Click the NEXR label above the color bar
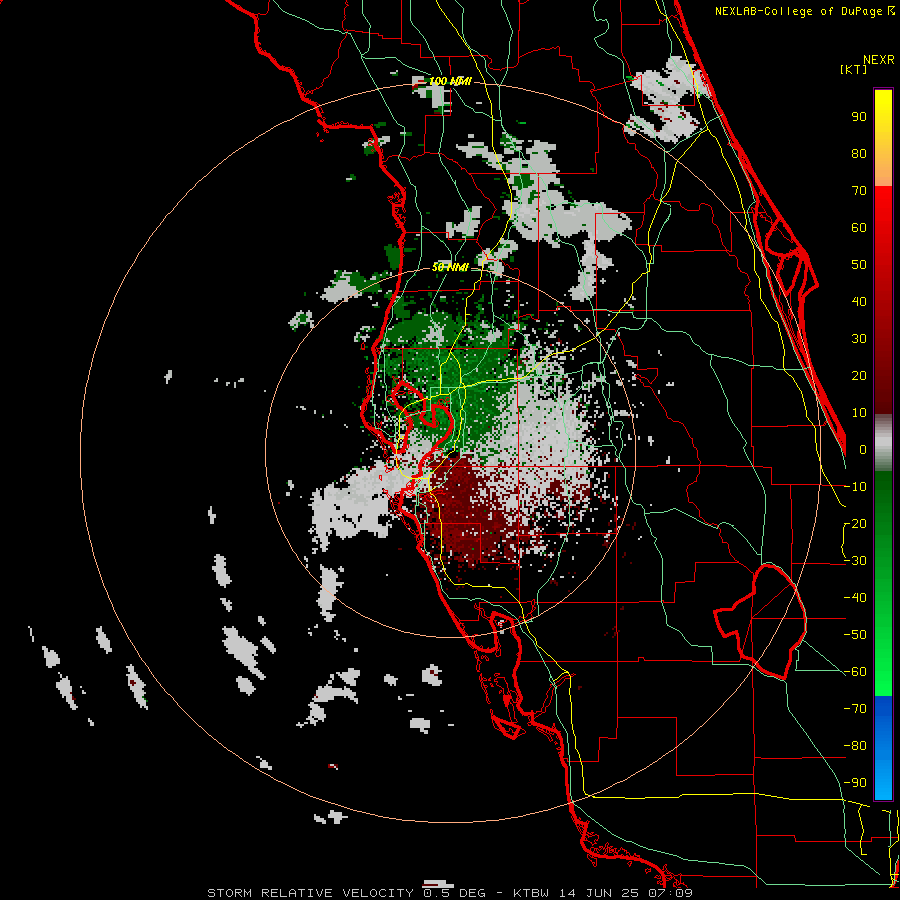 click(x=879, y=60)
